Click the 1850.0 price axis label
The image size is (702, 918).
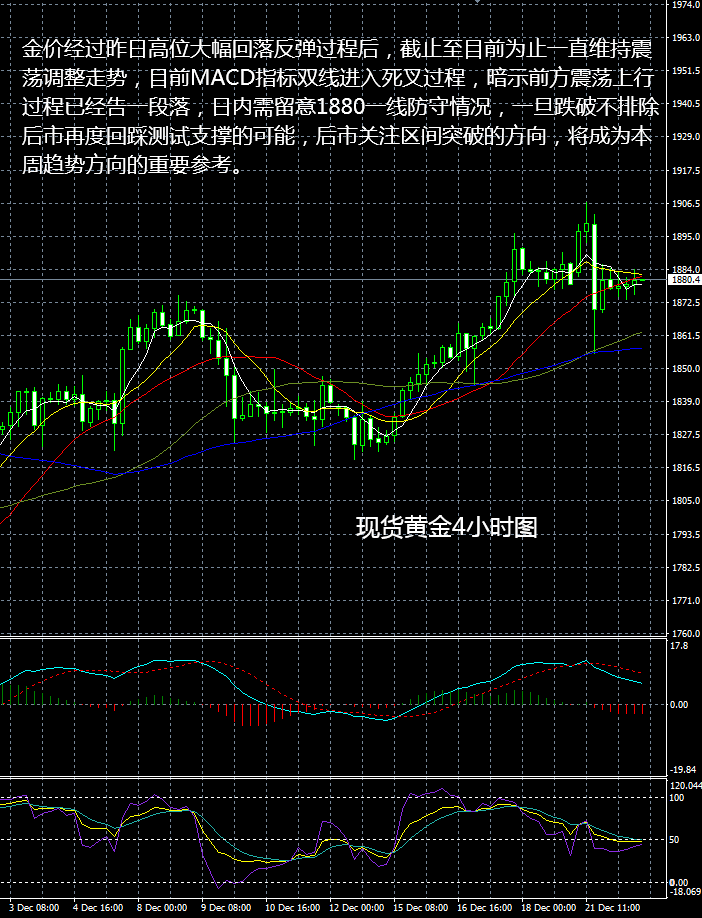686,369
